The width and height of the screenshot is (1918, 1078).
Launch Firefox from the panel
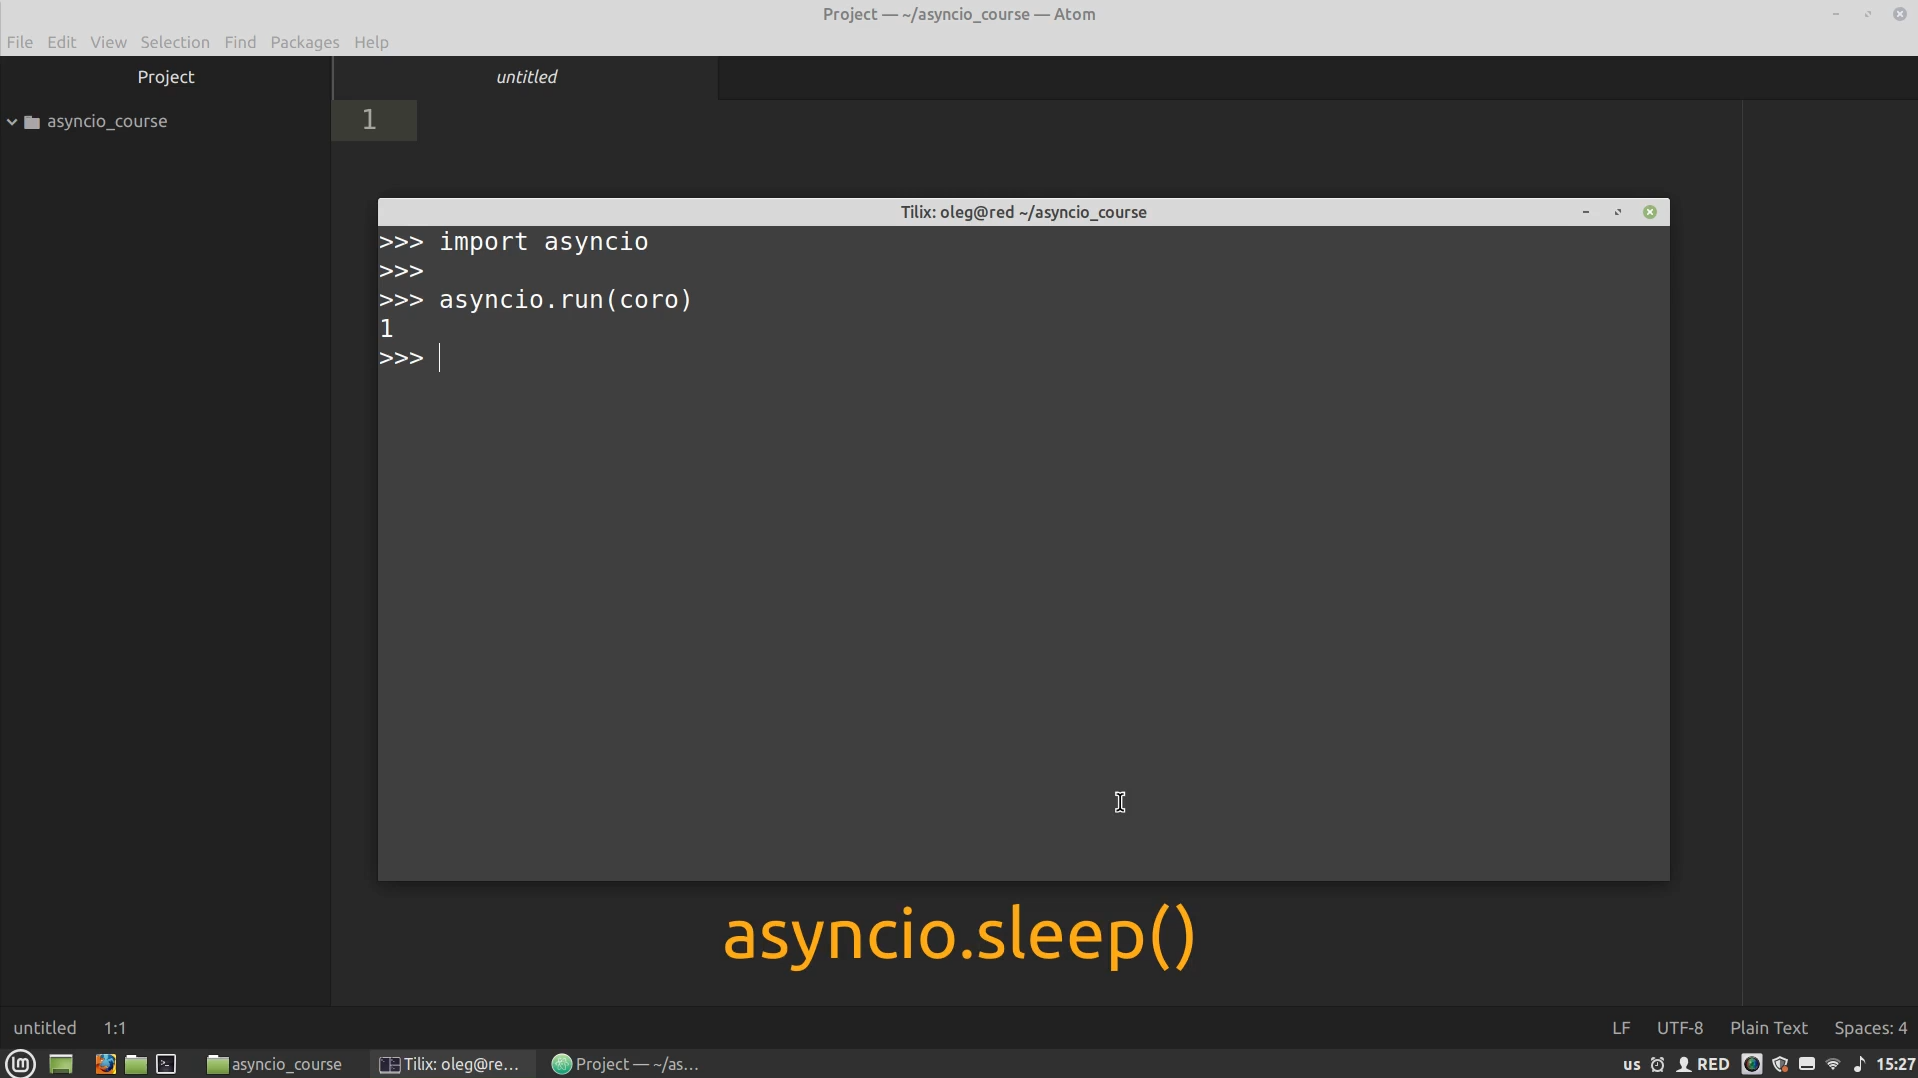(x=105, y=1064)
